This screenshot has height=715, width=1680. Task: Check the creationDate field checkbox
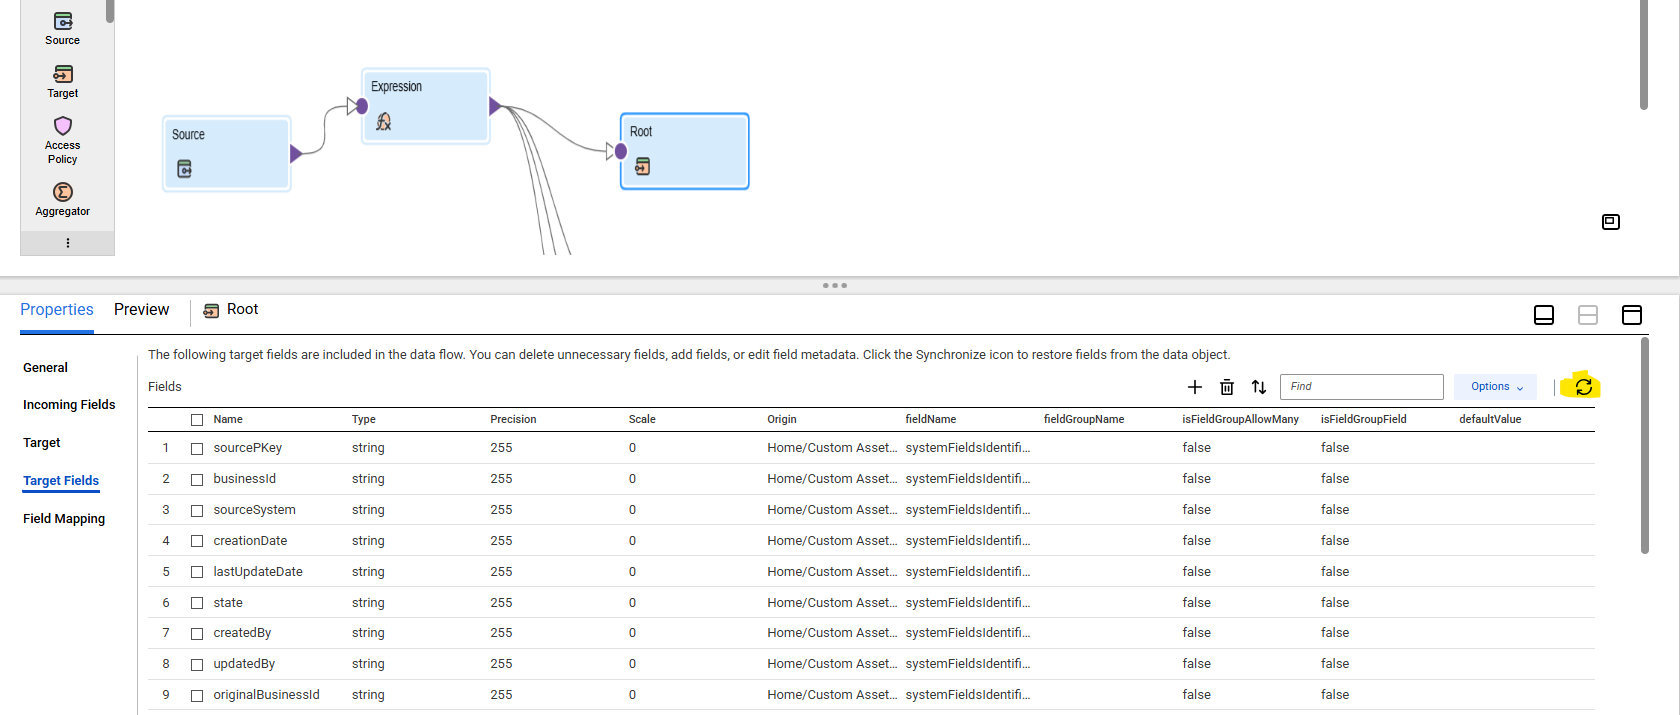pos(197,541)
